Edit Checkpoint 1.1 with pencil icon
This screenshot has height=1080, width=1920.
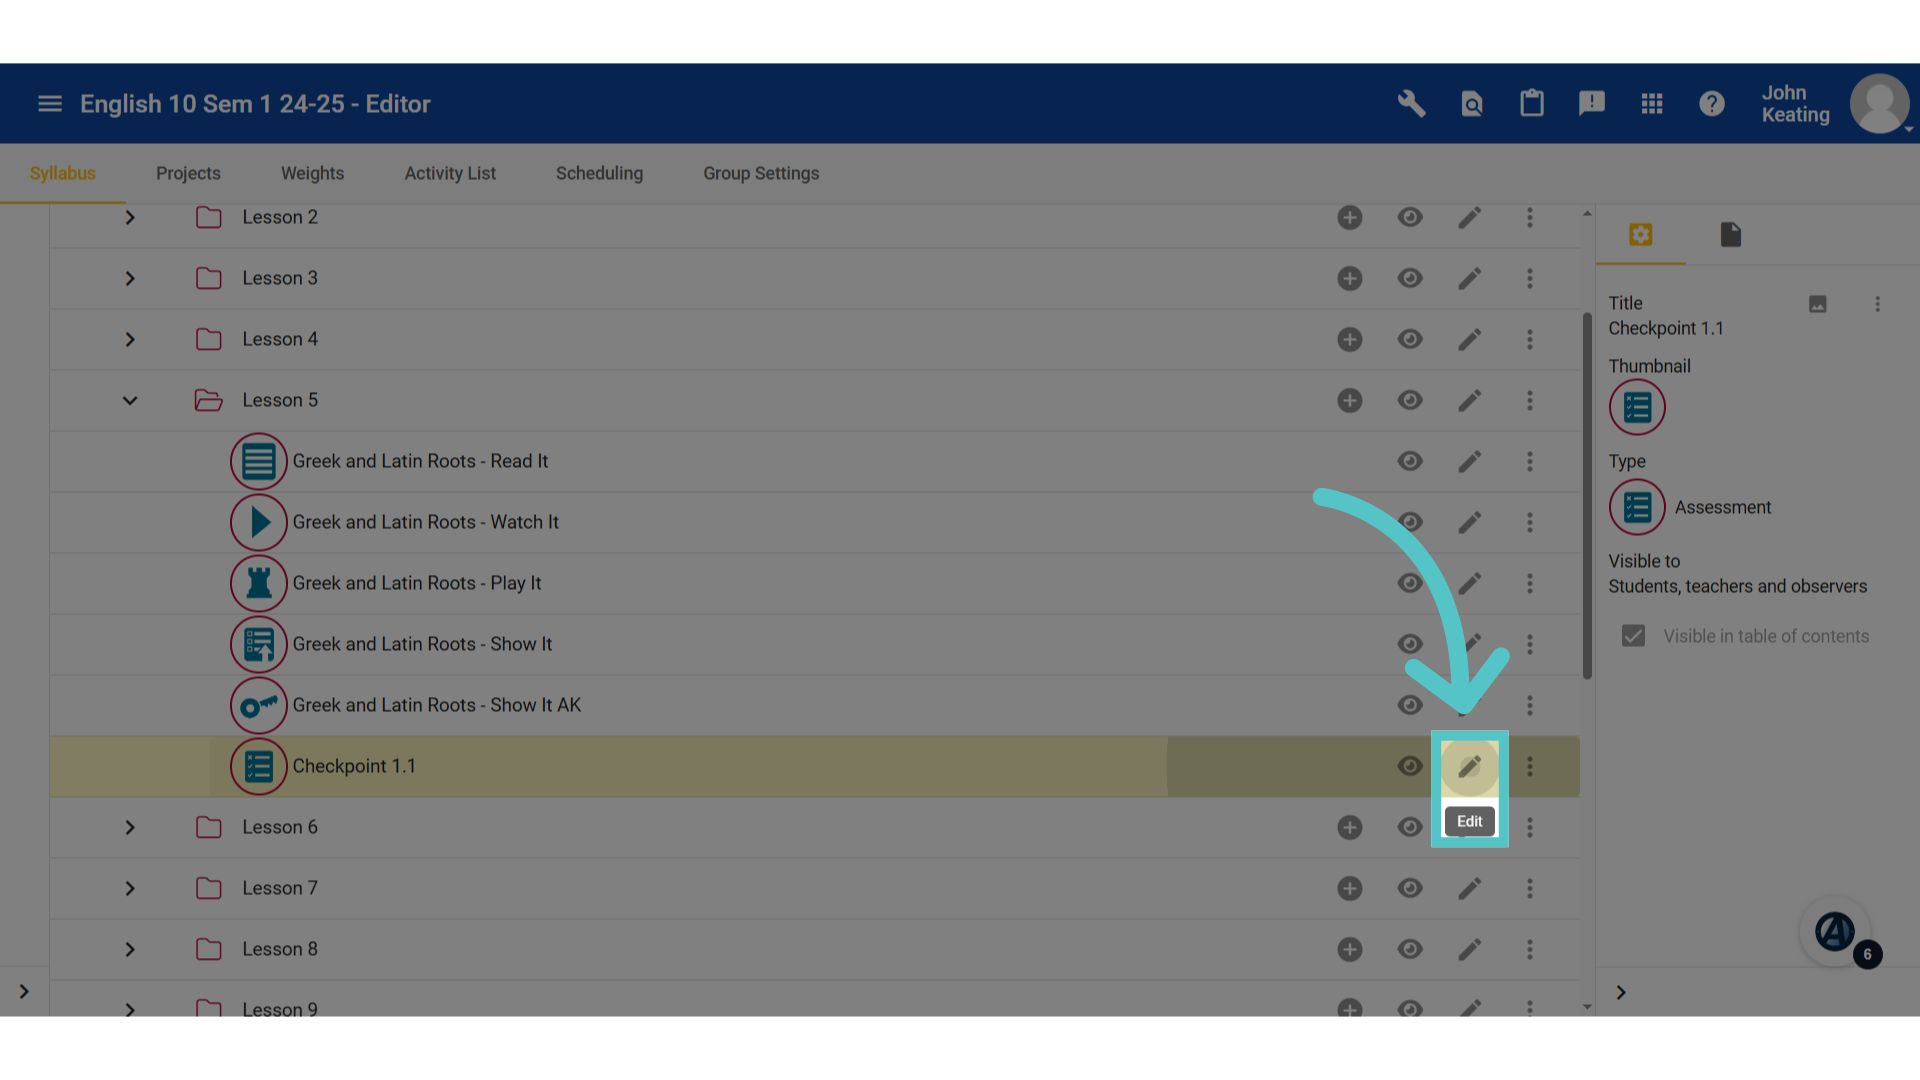1470,767
